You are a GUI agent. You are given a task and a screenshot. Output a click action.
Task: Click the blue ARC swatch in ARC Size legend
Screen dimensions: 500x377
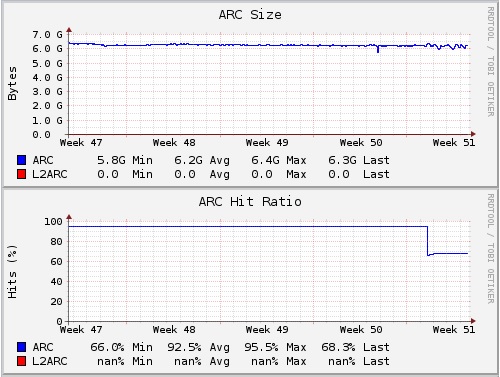pos(22,160)
